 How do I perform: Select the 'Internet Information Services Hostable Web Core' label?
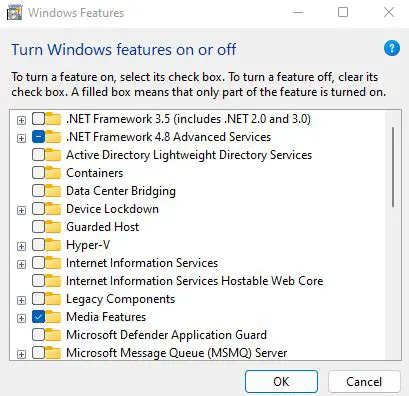click(x=195, y=281)
